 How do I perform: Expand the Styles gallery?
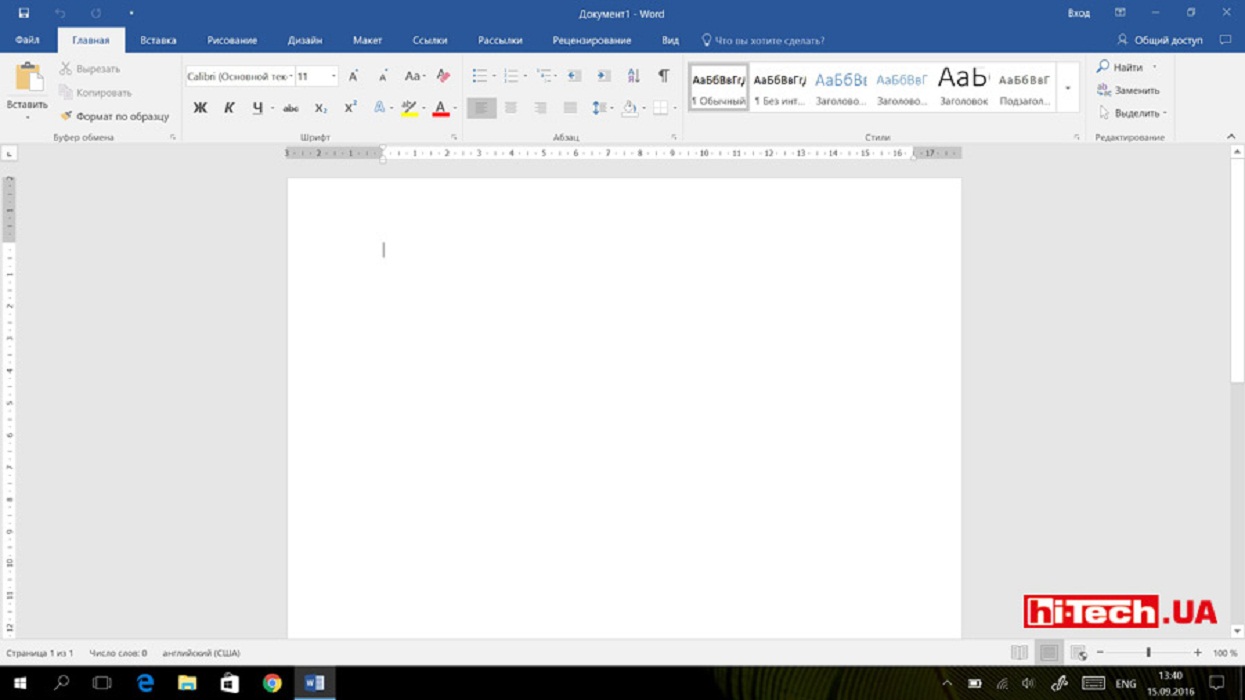tap(1068, 89)
